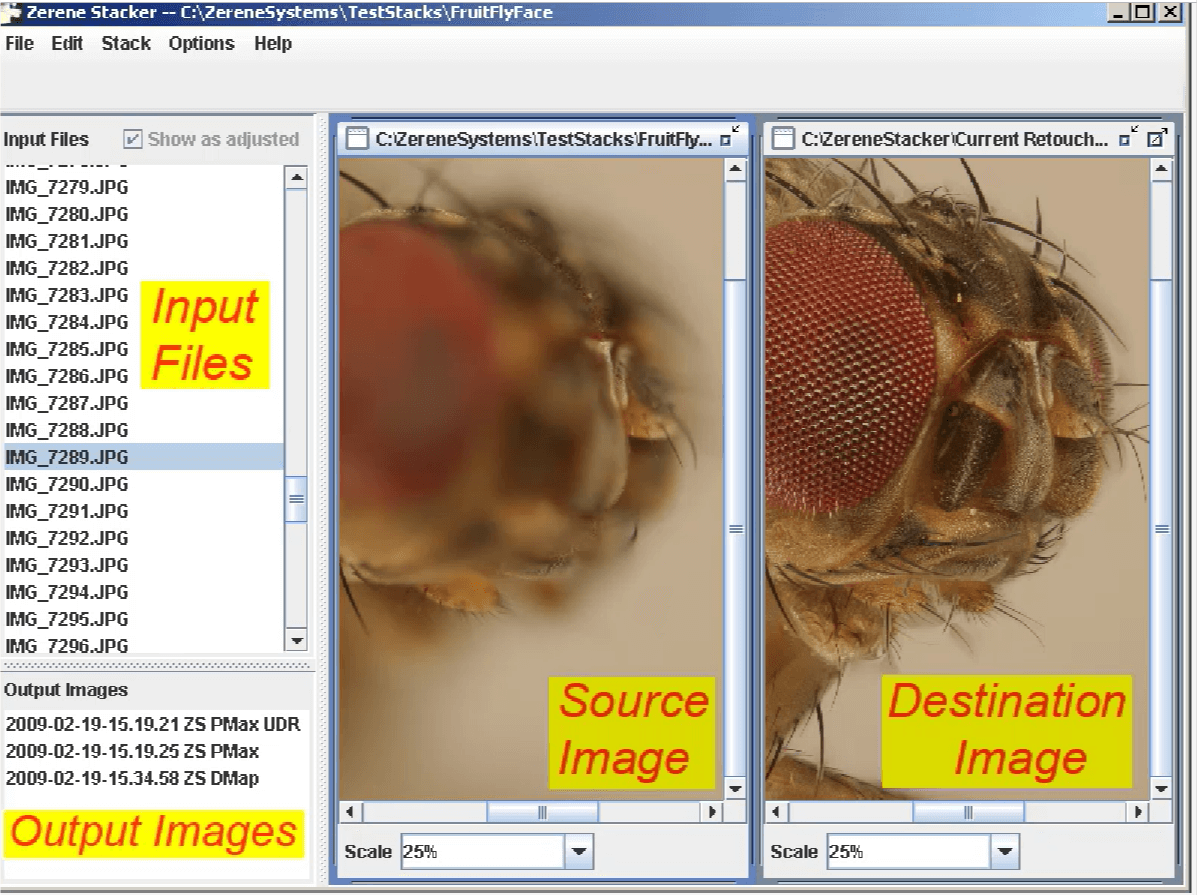Click source image horizontal scrollbar thumb
The height and width of the screenshot is (895, 1197).
[543, 812]
